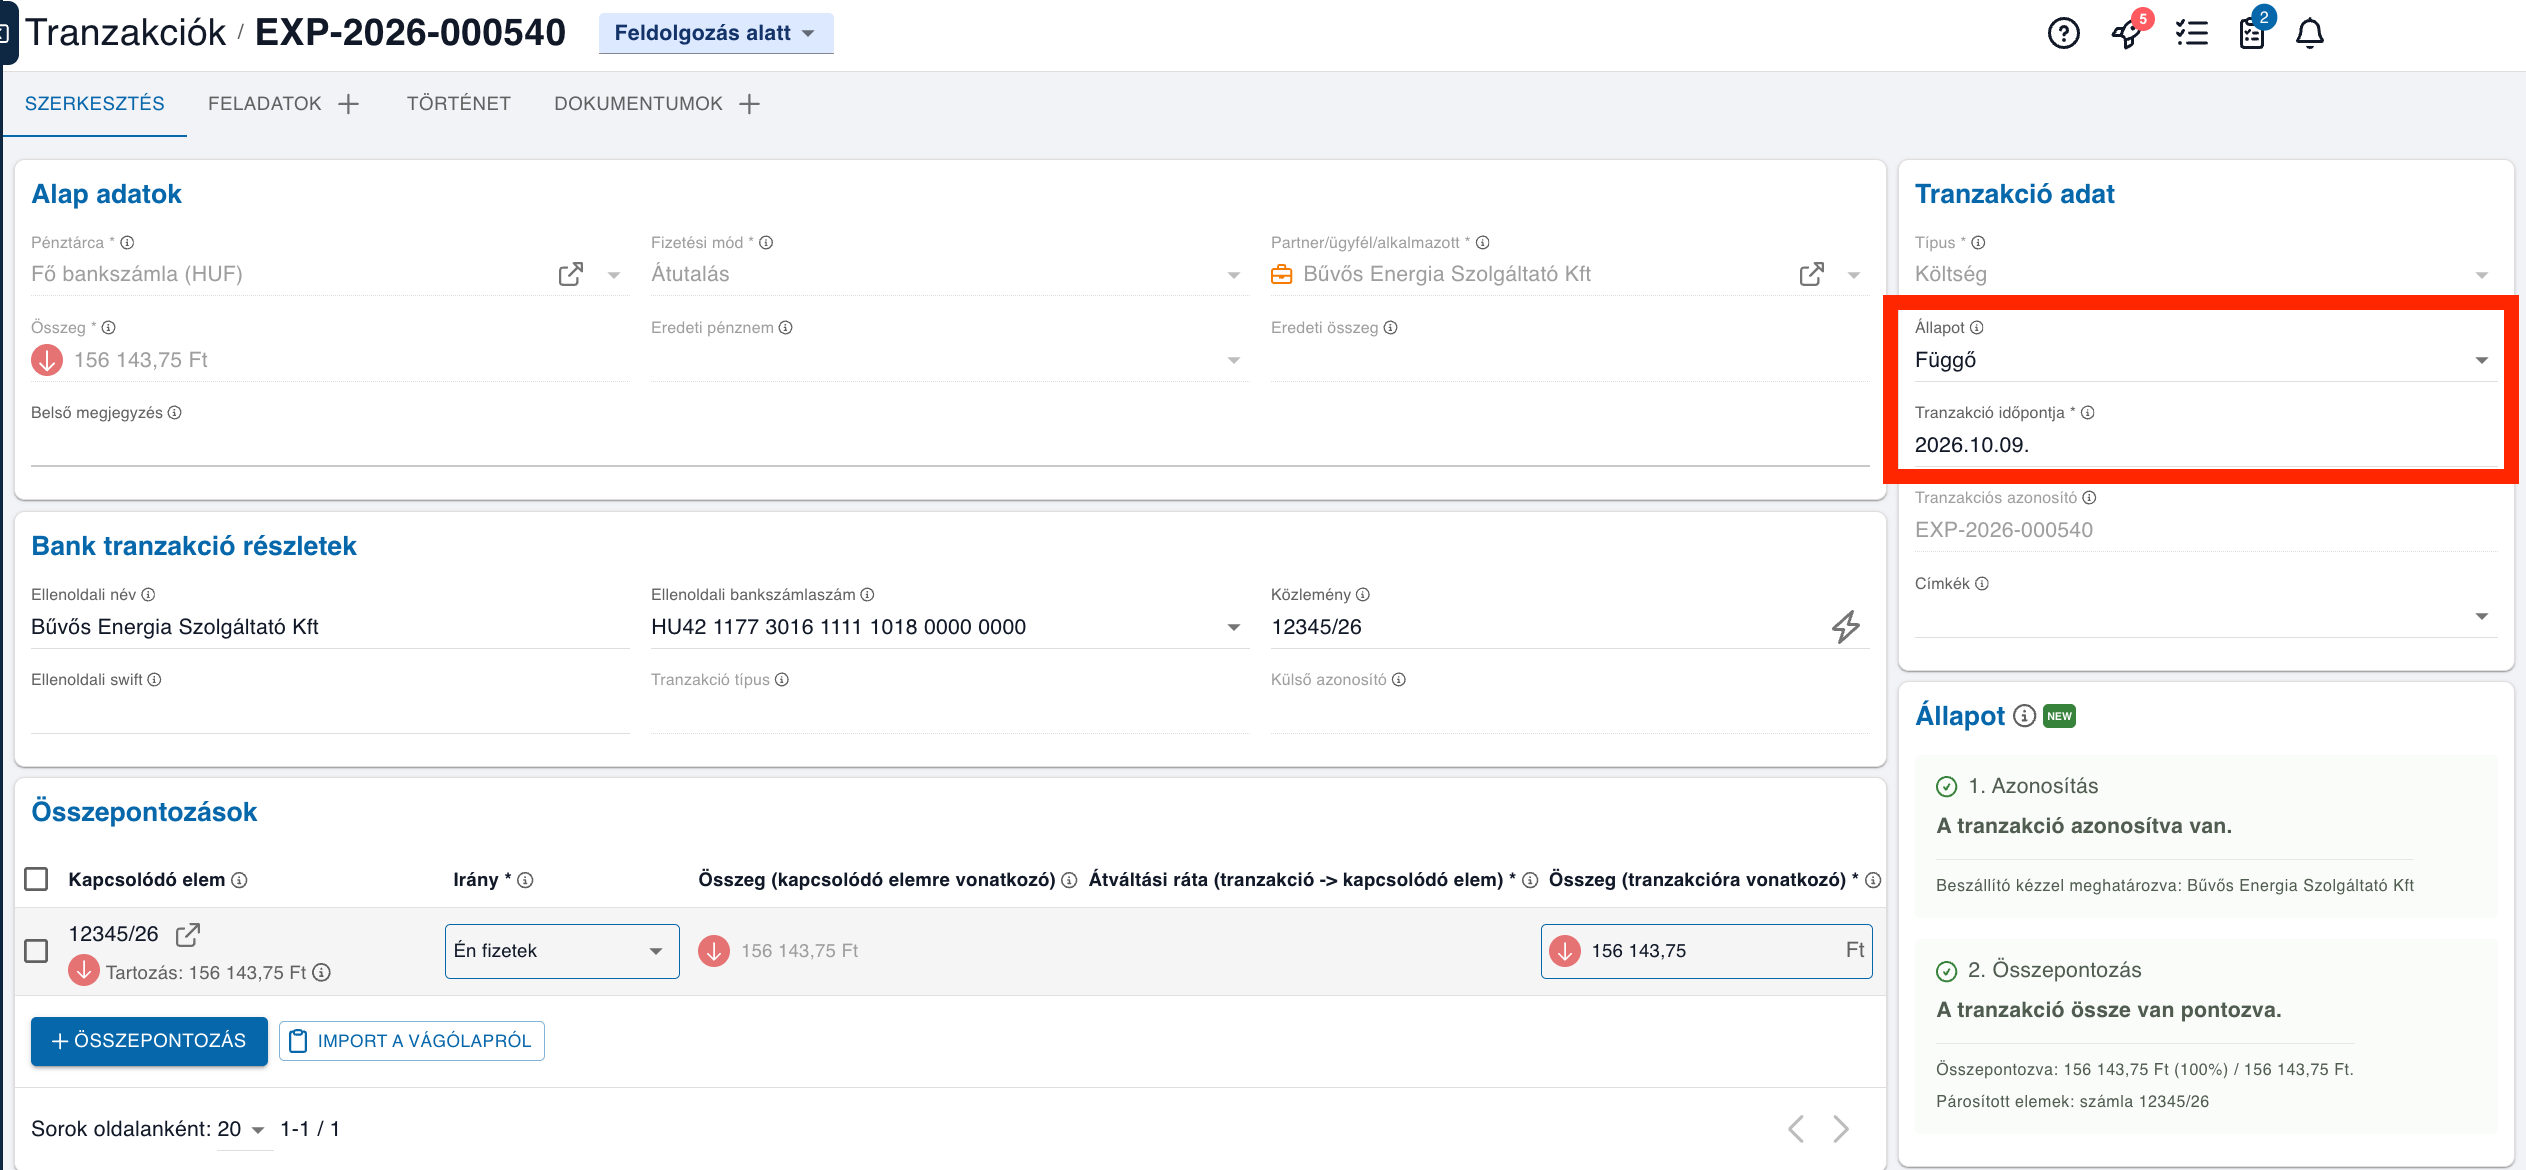
Task: Click plus icon next to DOKUMENTUMOK tab
Action: [x=749, y=104]
